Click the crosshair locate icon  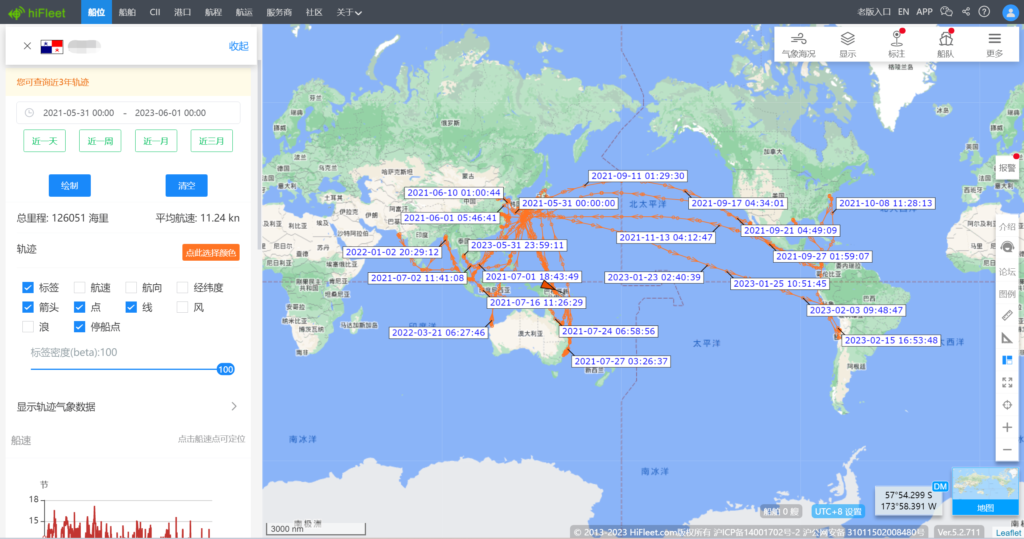coord(1007,405)
